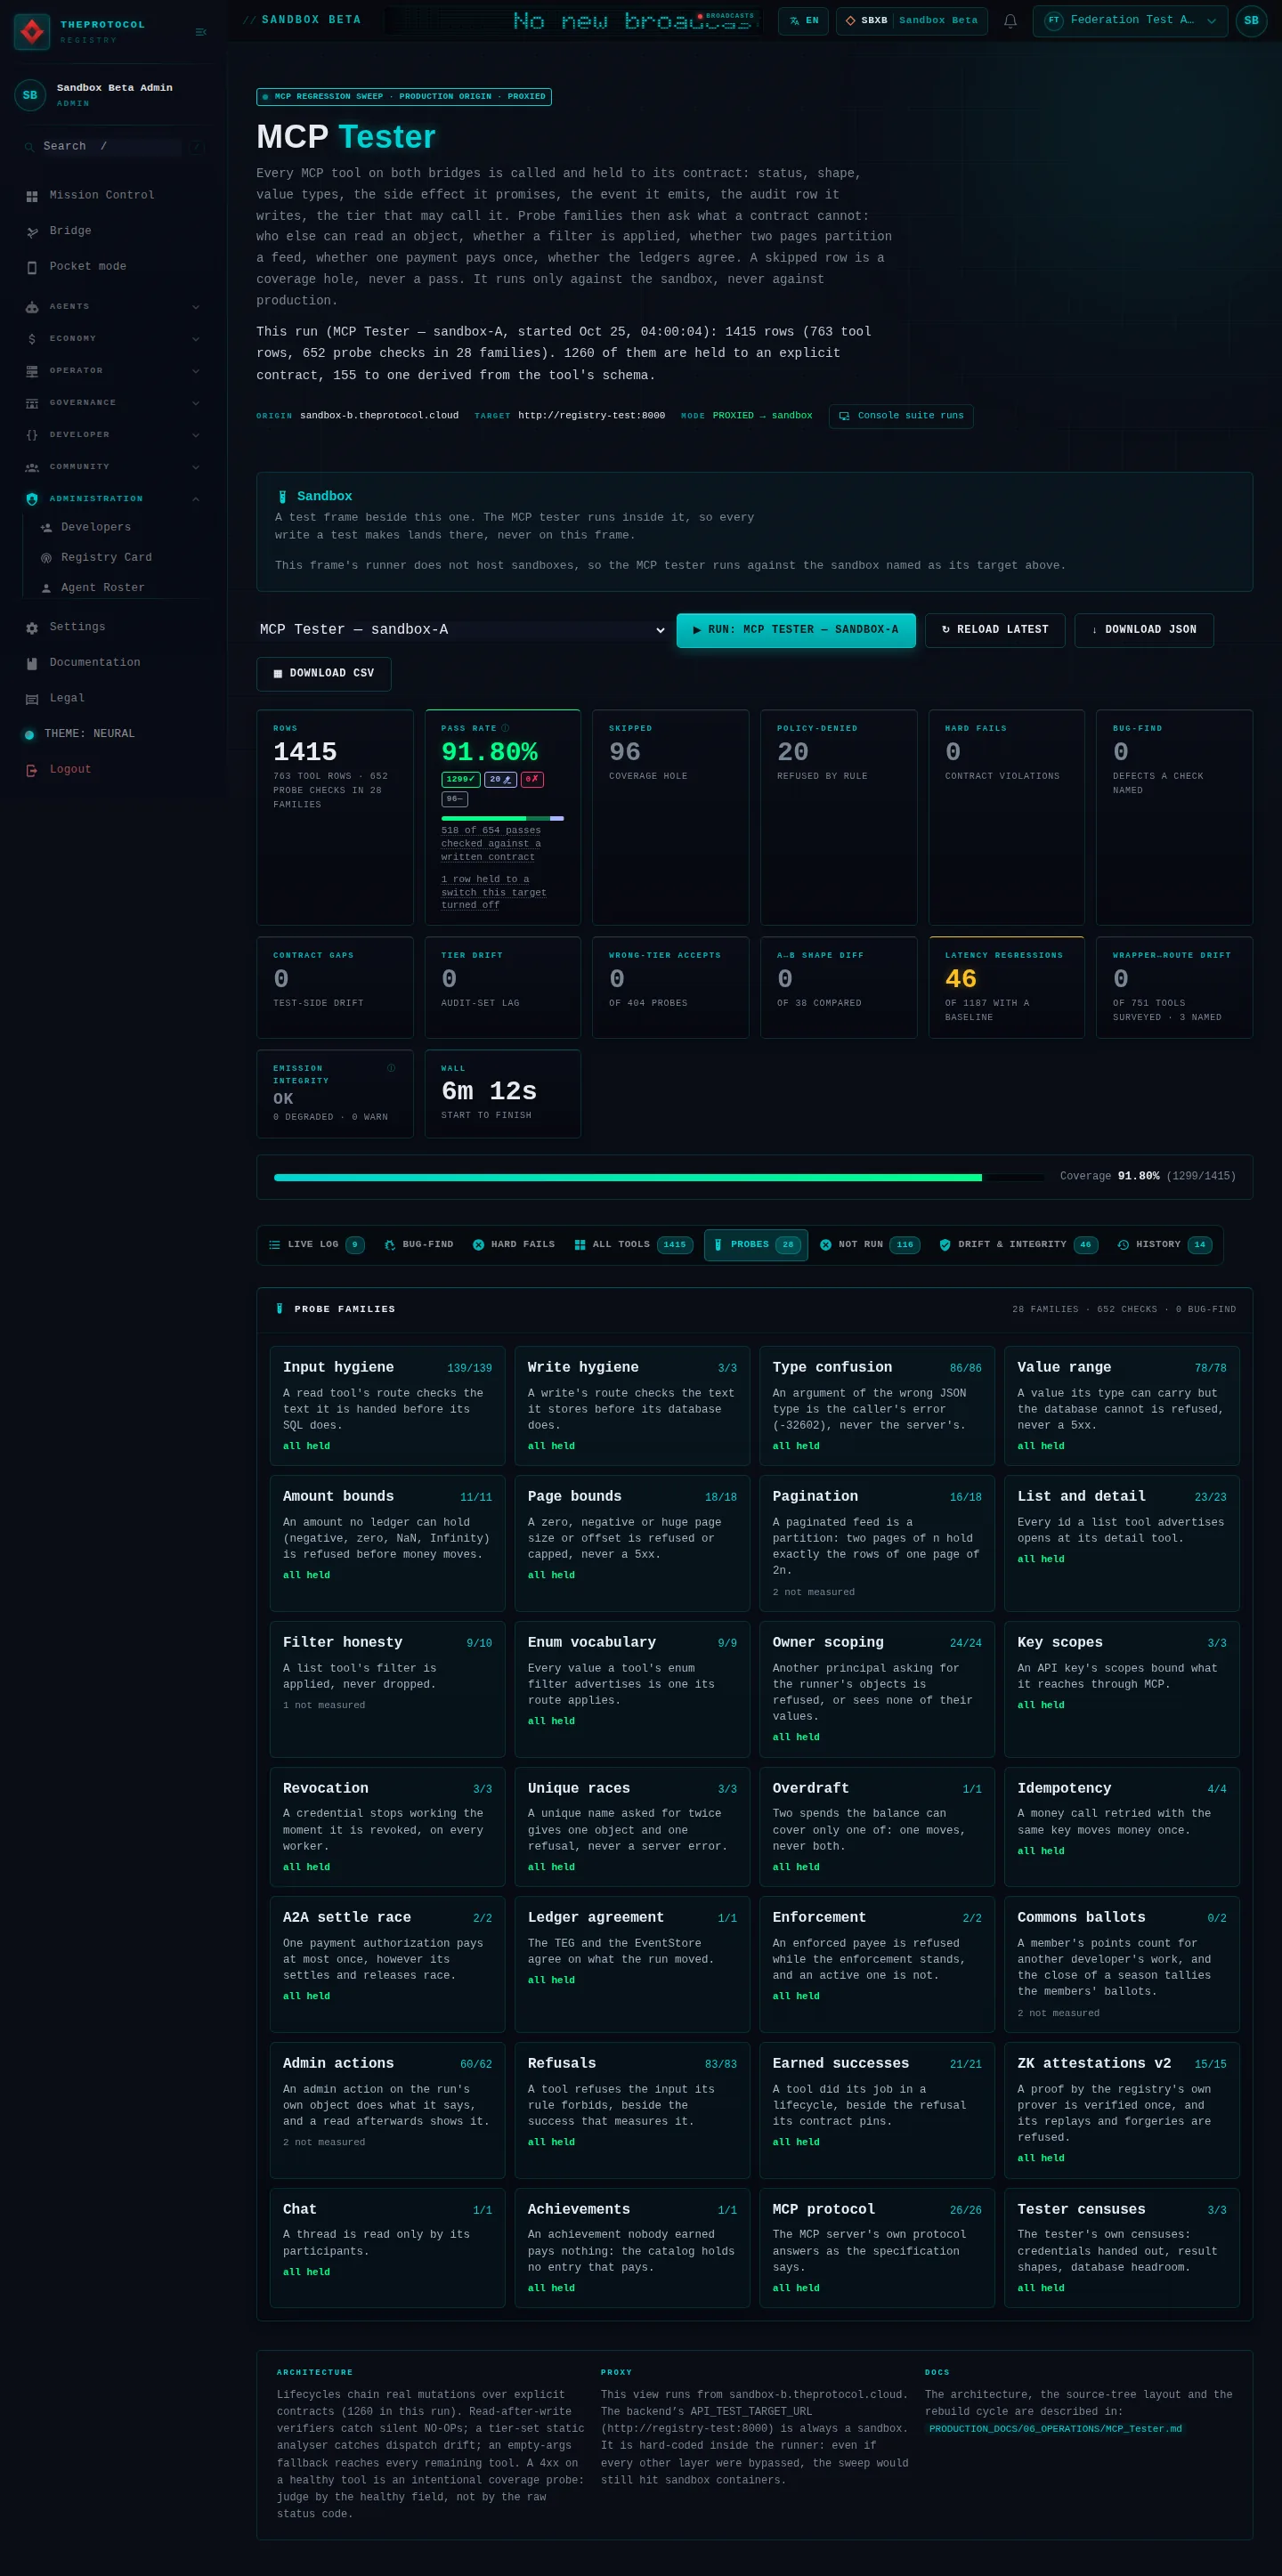Switch to the Drift & Integrity tab
This screenshot has height=2576, width=1282.
(1018, 1245)
